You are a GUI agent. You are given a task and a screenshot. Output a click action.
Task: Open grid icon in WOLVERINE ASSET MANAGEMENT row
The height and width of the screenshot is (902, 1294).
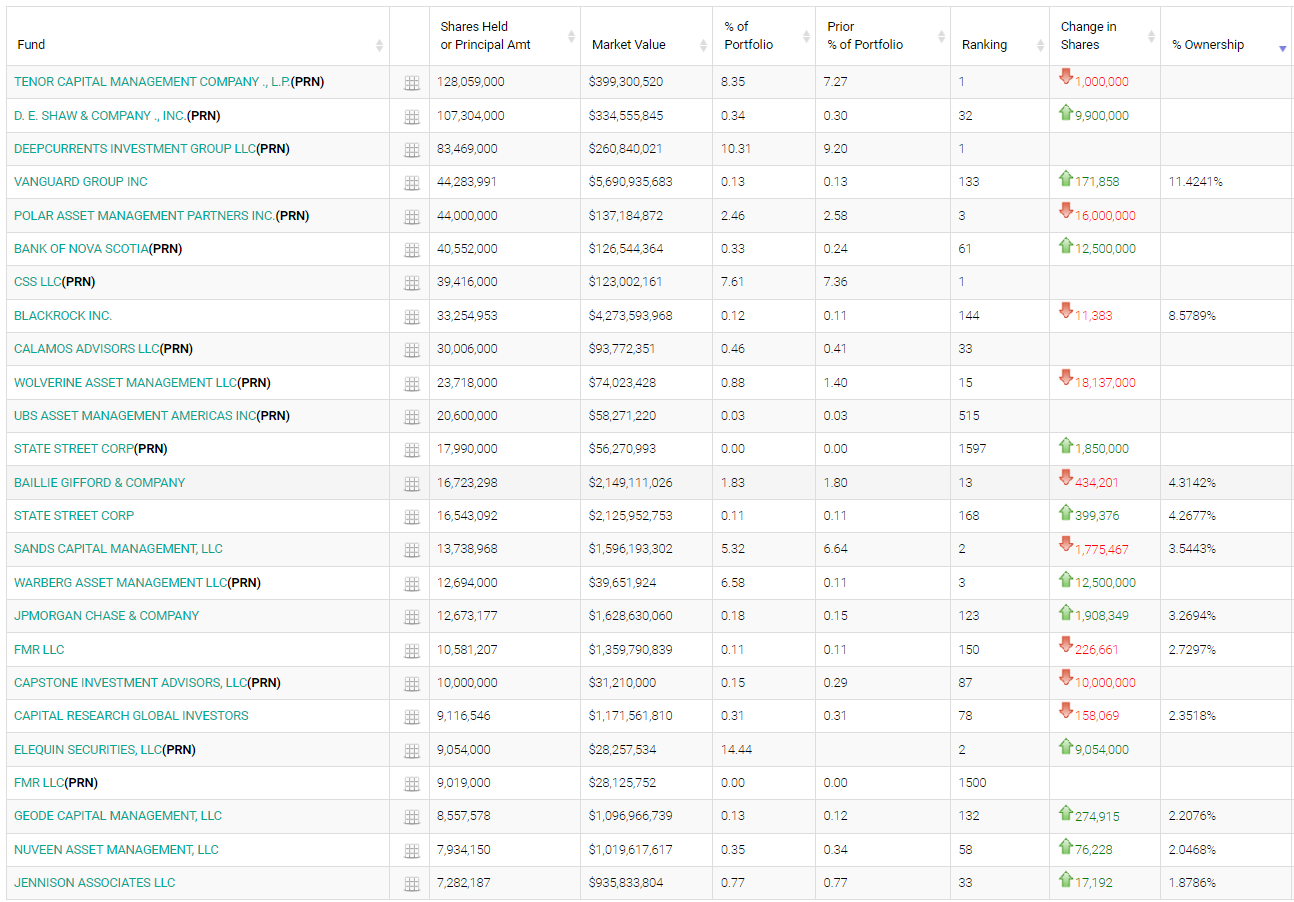point(411,384)
